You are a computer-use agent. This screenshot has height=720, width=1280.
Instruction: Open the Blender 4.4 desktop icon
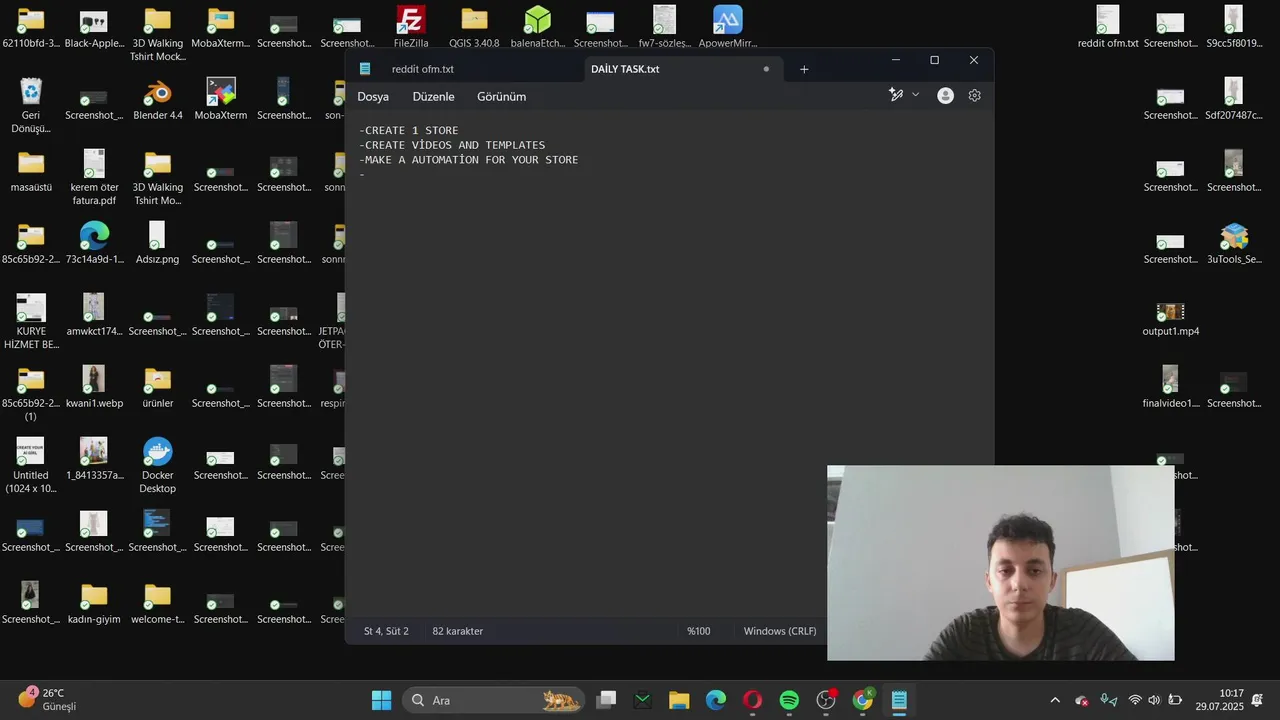pyautogui.click(x=158, y=99)
